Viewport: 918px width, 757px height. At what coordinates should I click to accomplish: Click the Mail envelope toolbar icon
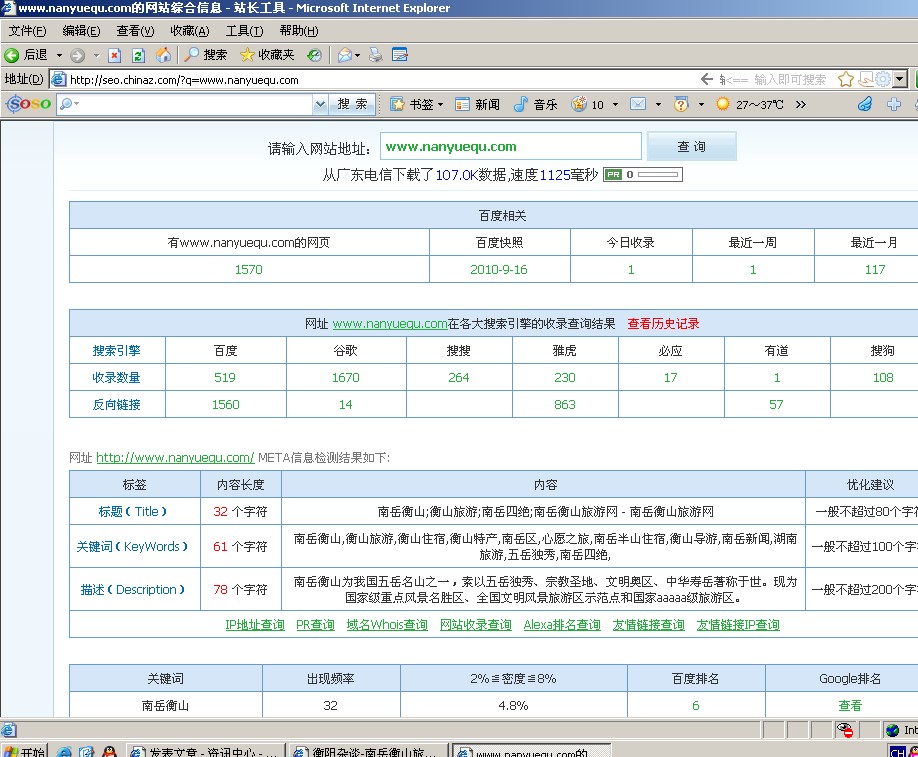click(345, 55)
